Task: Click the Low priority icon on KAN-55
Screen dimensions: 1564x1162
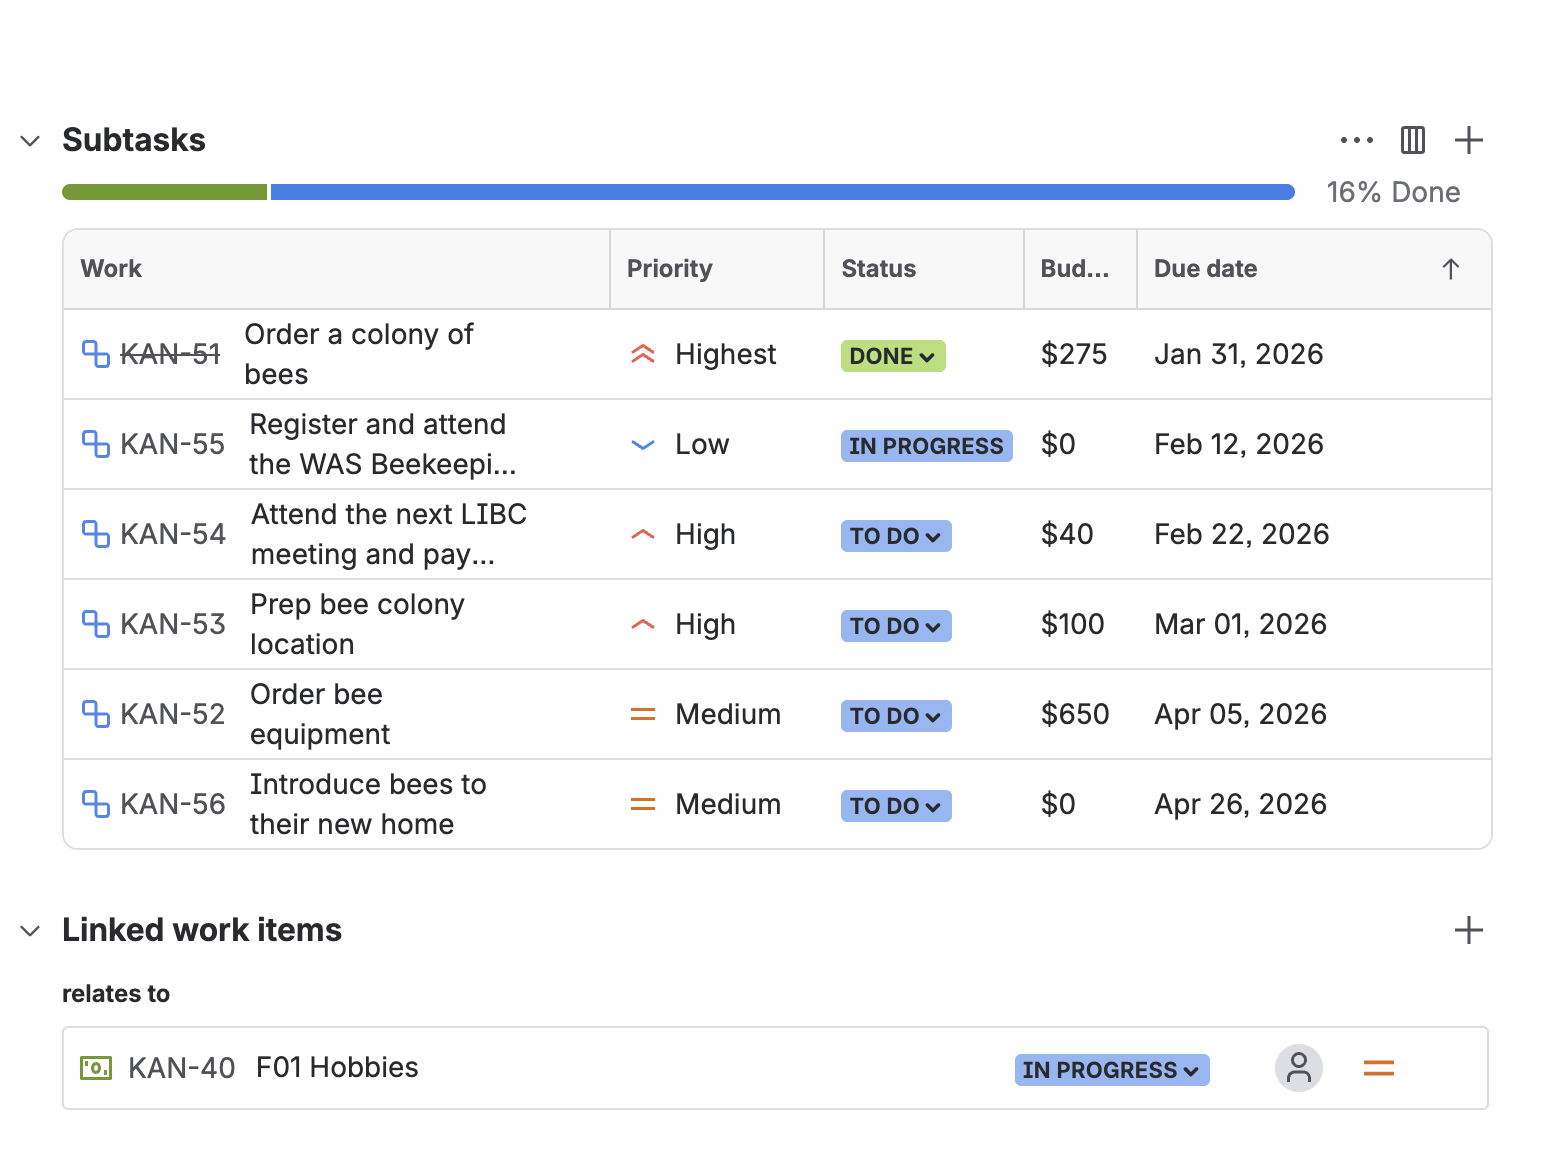Action: (x=643, y=444)
